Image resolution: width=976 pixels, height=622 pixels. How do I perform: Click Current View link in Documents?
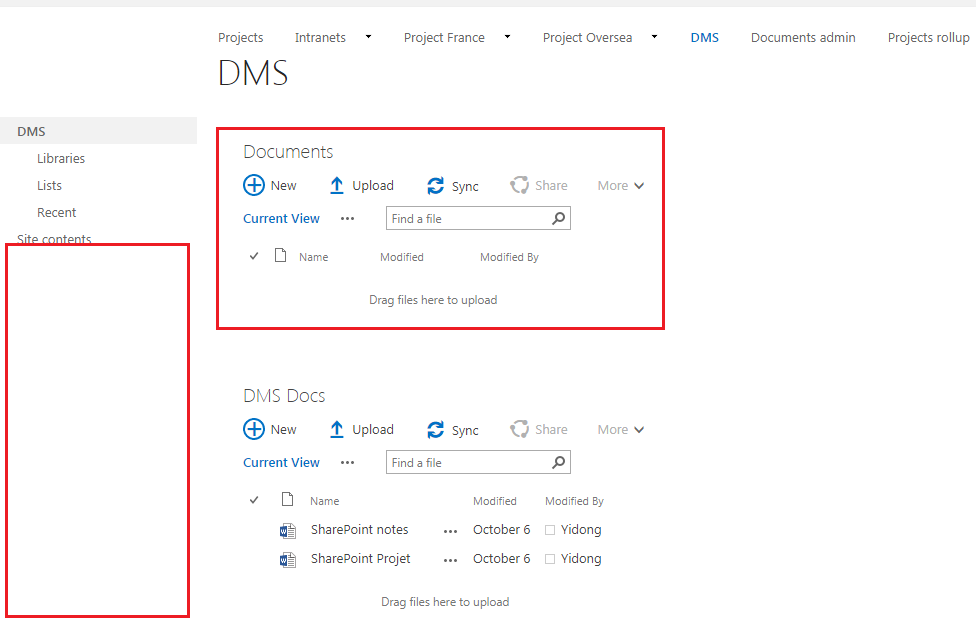281,219
